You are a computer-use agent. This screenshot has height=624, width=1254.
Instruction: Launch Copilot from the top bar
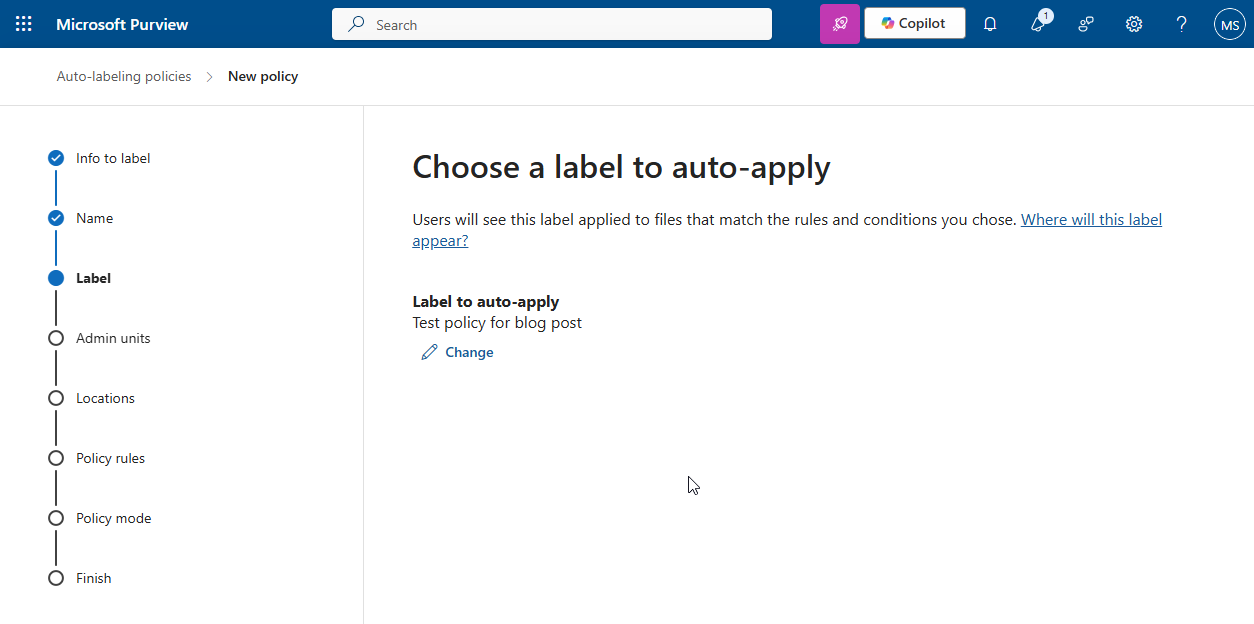click(x=914, y=23)
